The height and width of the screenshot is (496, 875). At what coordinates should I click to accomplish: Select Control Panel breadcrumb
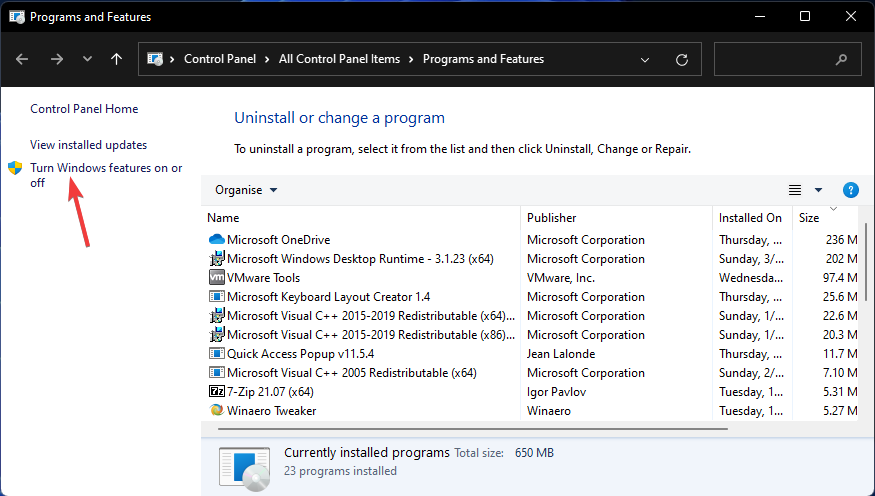click(220, 59)
